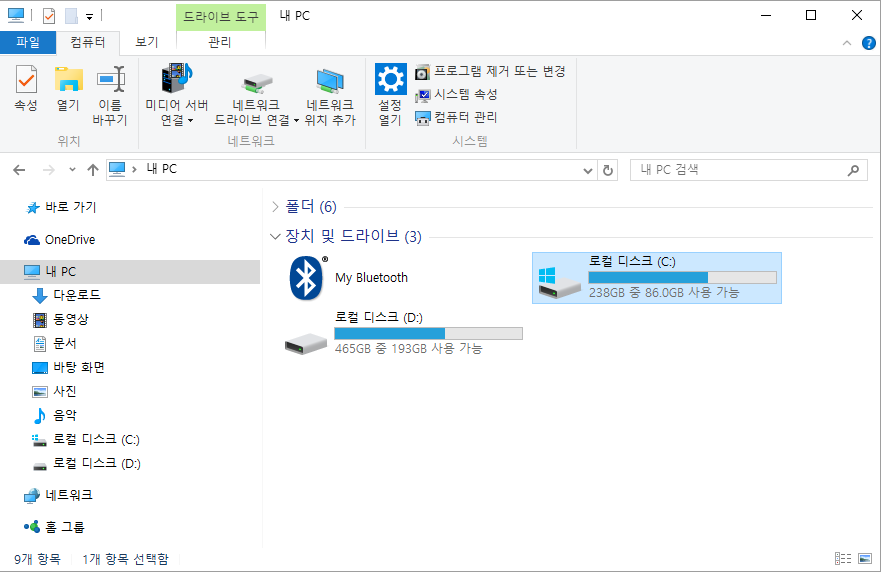Collapse the 장치 및 드라이브 group

pyautogui.click(x=275, y=237)
